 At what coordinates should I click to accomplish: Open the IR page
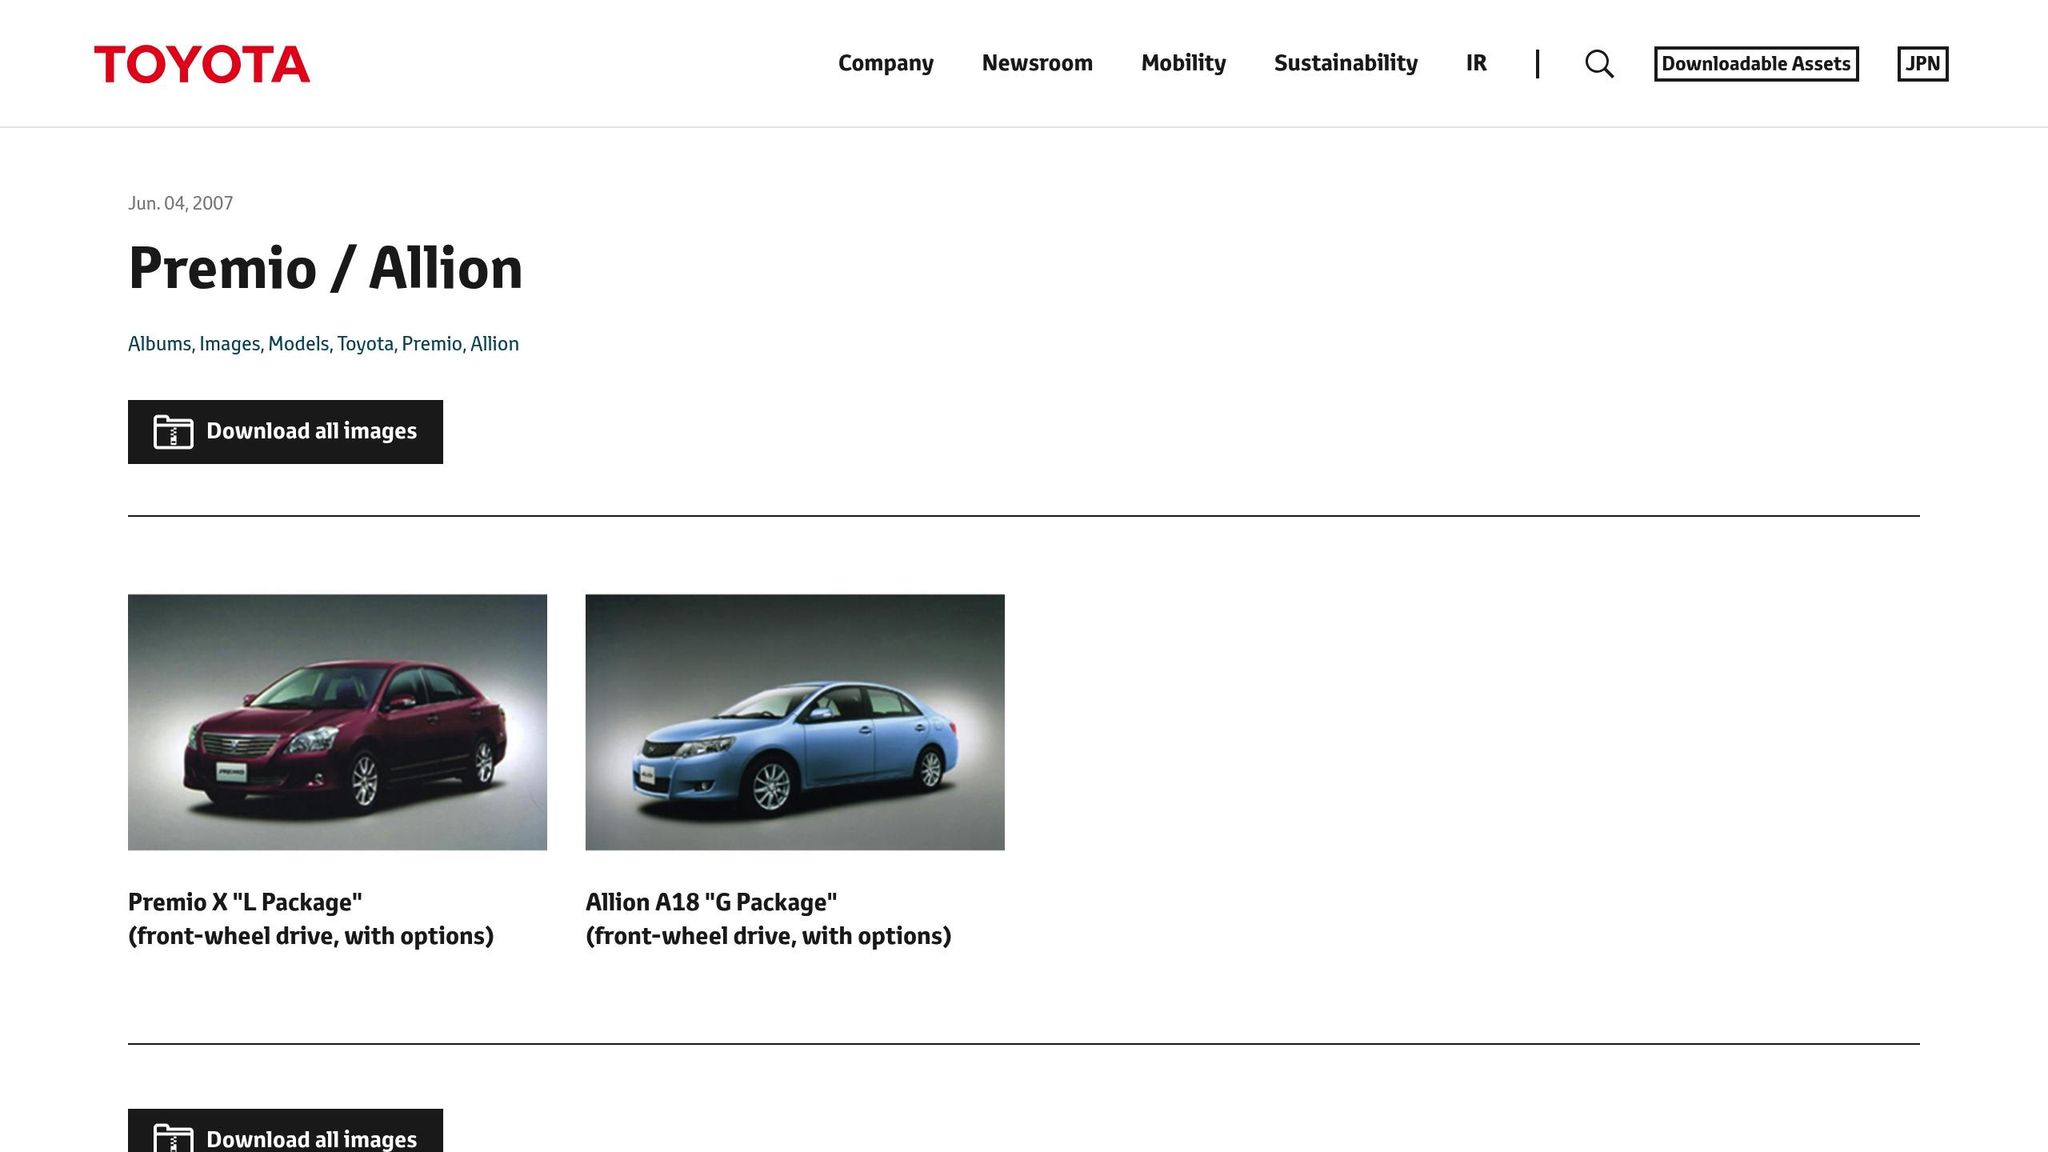click(x=1475, y=63)
